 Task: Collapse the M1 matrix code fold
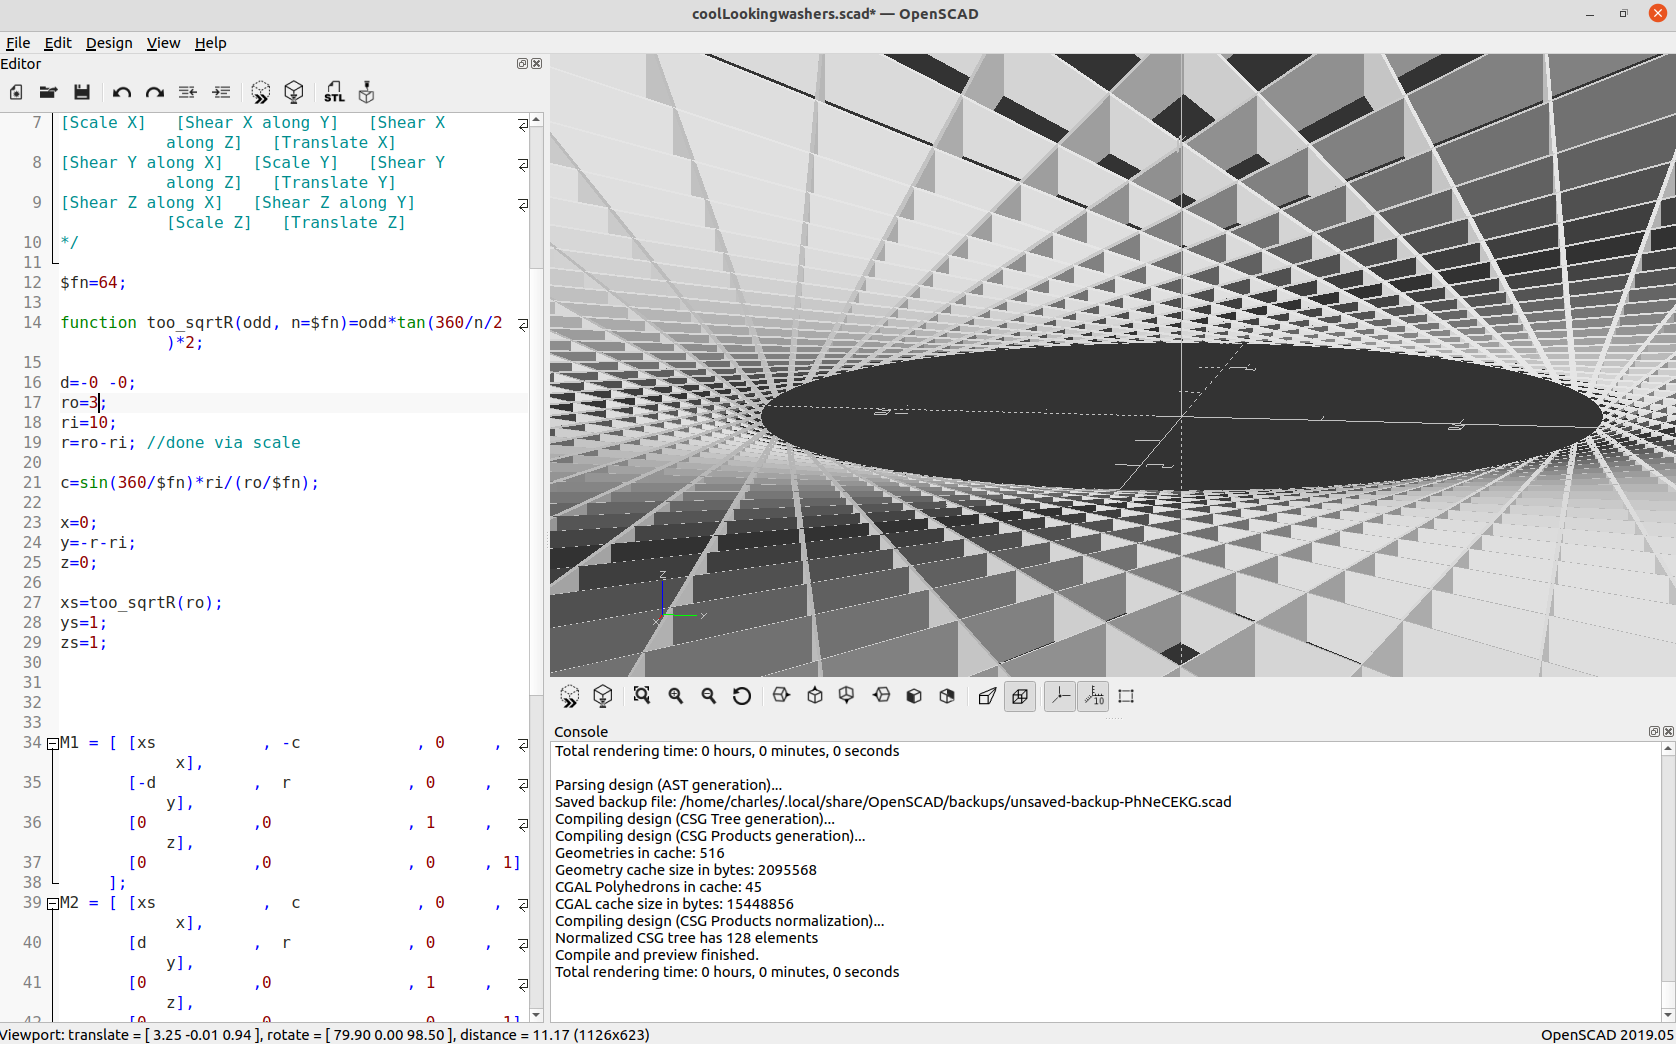click(x=52, y=743)
